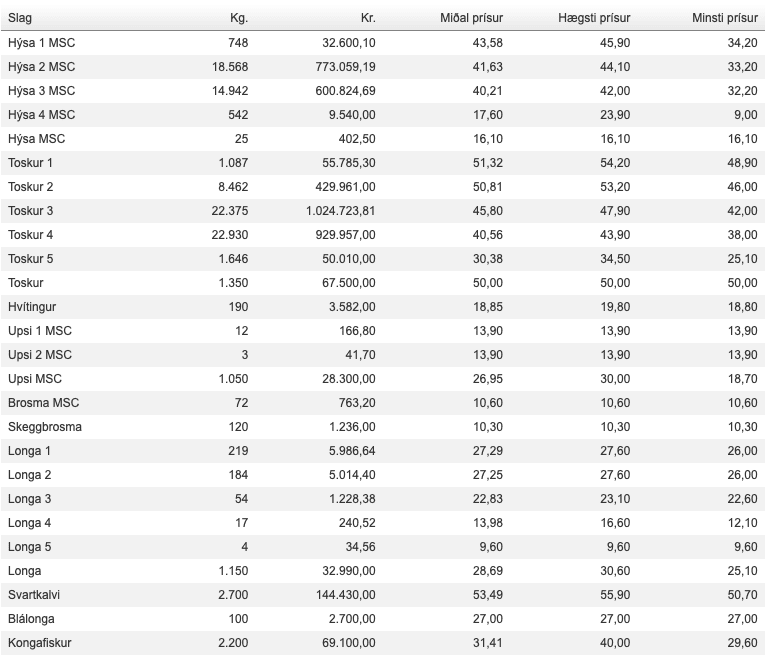This screenshot has width=774, height=663.
Task: Click the Brosma MSC row label
Action: point(43,402)
